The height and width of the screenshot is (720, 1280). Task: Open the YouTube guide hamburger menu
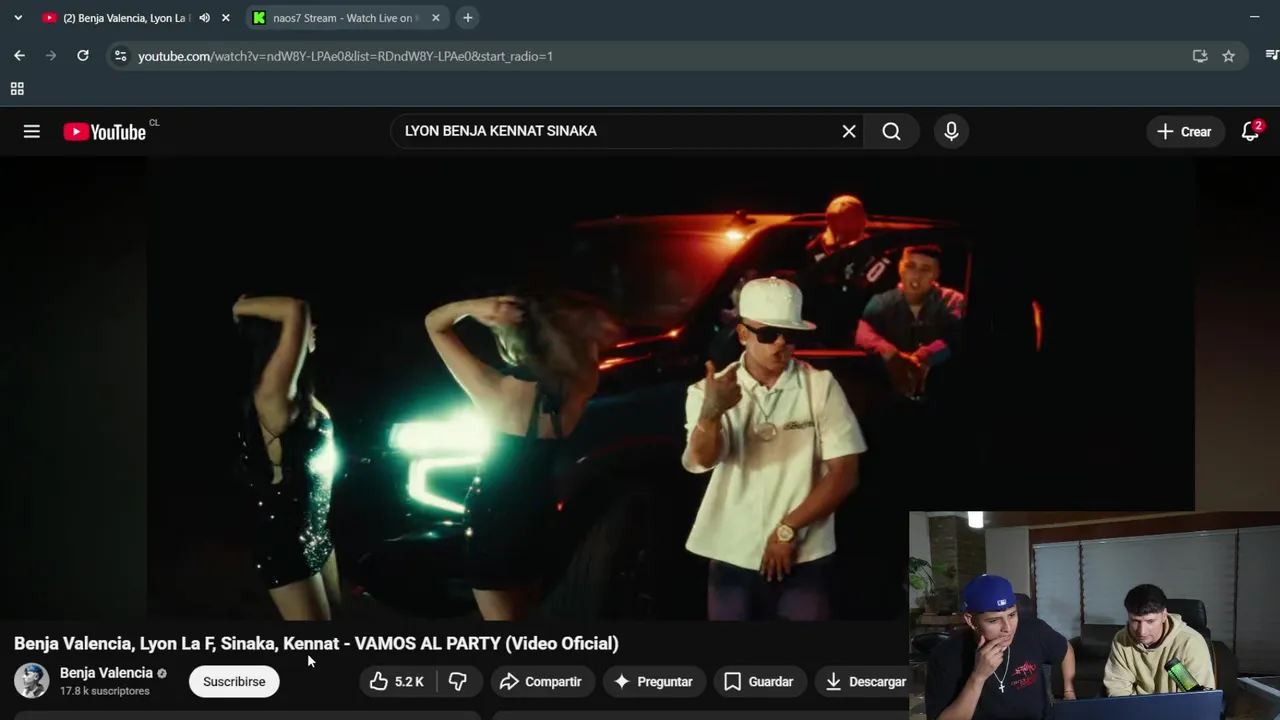[32, 131]
